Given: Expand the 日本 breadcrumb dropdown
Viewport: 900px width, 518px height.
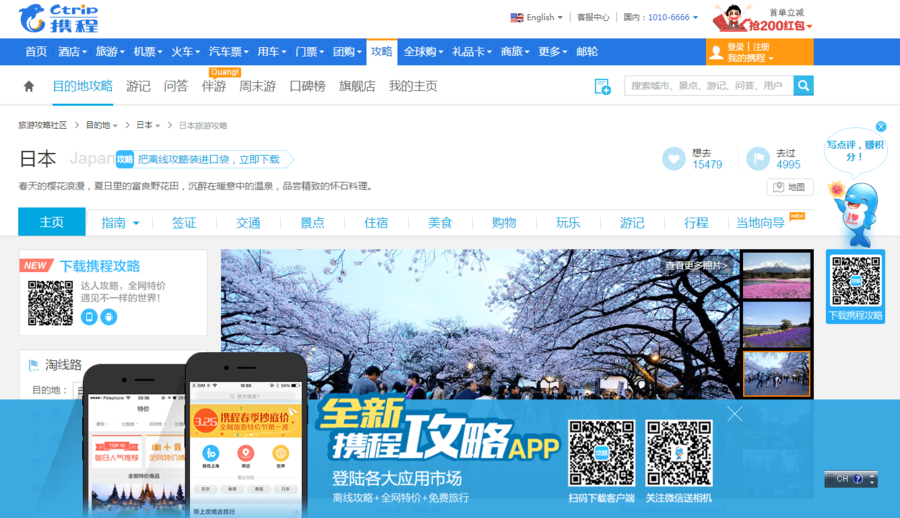Looking at the screenshot, I should point(148,125).
